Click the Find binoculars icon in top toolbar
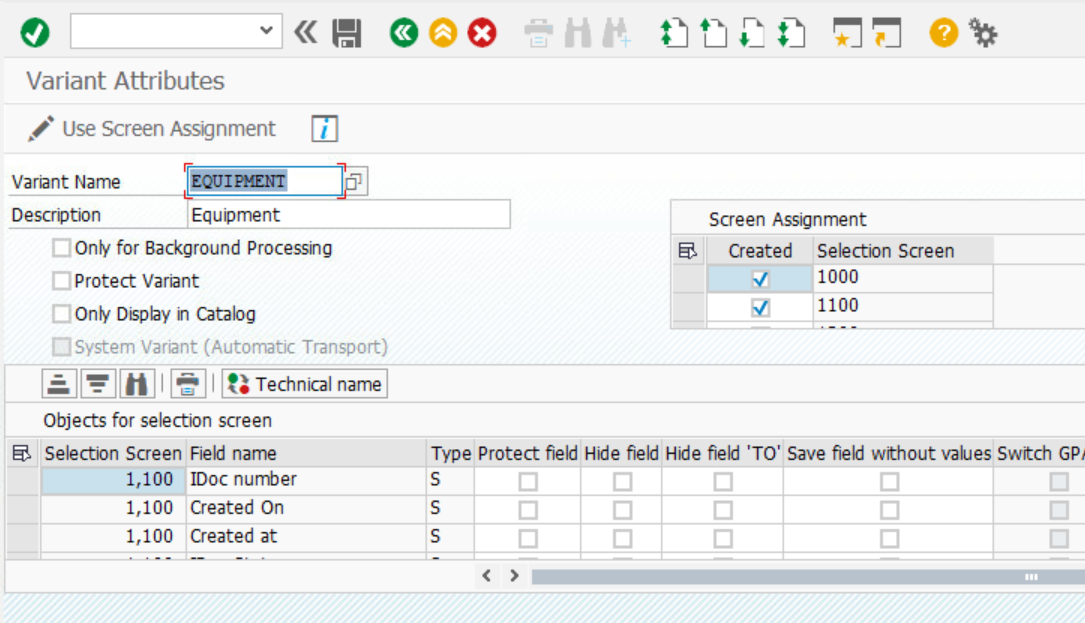1085x623 pixels. [578, 33]
